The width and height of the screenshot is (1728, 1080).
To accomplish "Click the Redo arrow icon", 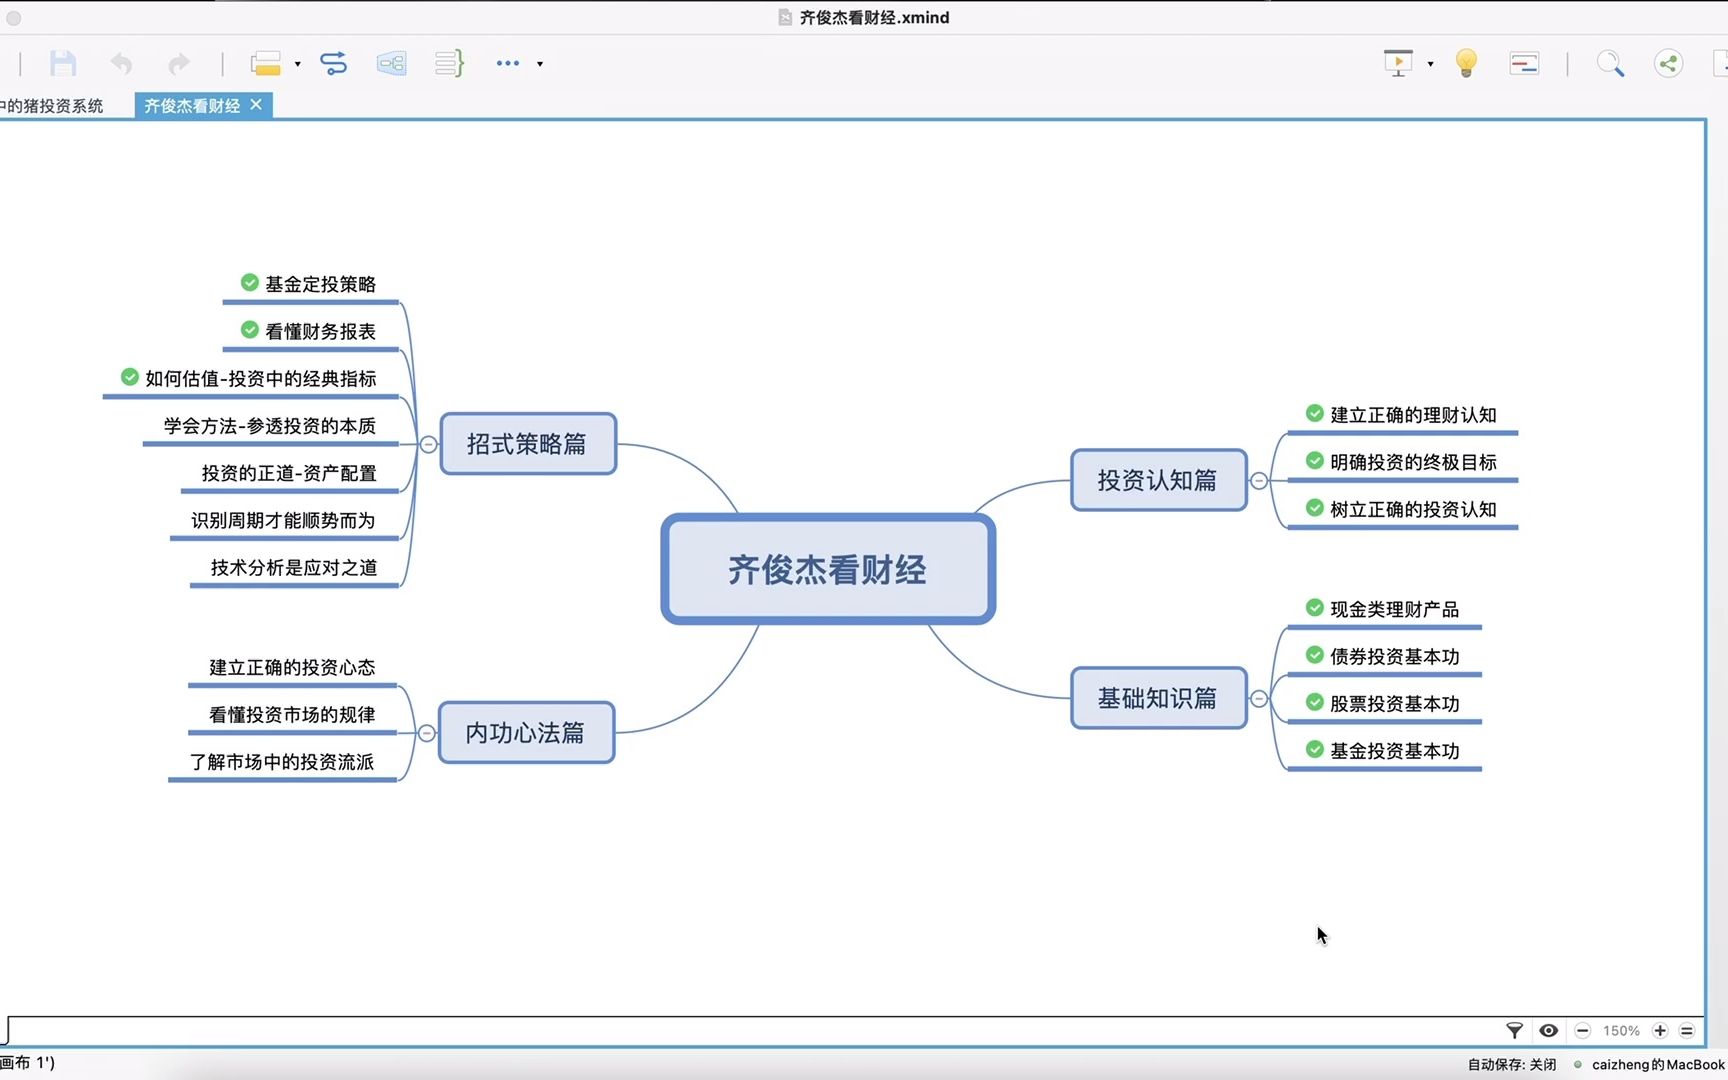I will (x=178, y=64).
